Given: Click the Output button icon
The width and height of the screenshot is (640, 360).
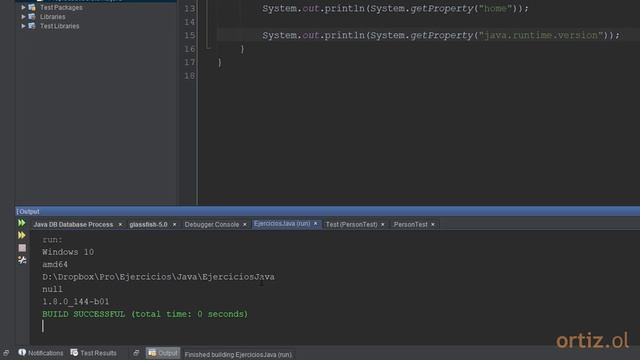Looking at the screenshot, I should (152, 353).
